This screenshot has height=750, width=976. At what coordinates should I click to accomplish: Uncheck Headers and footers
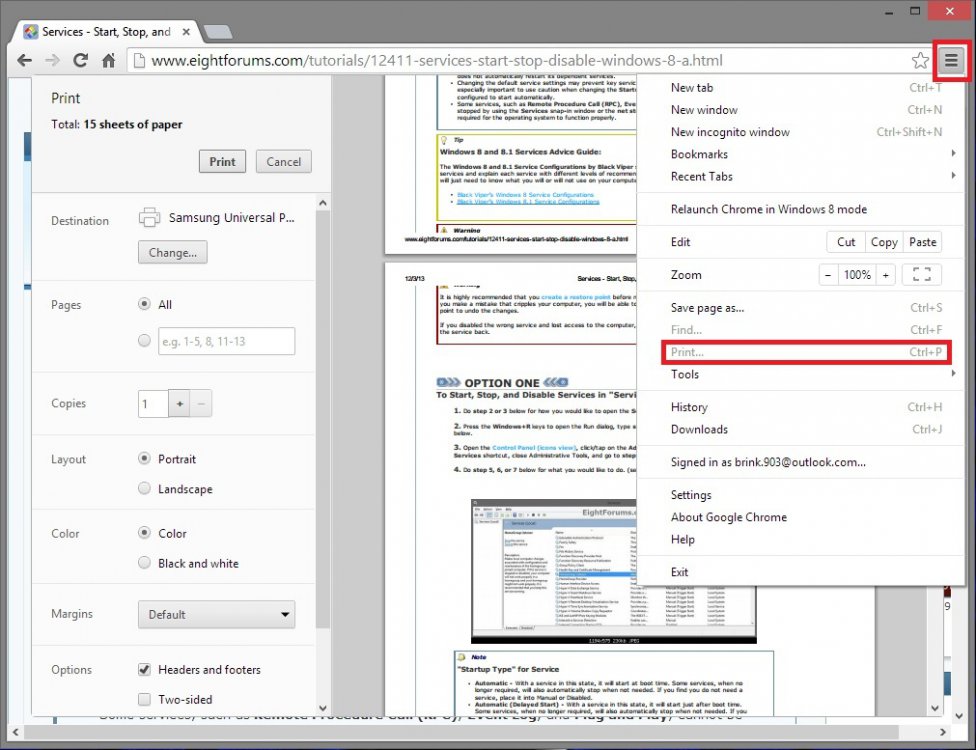[144, 669]
